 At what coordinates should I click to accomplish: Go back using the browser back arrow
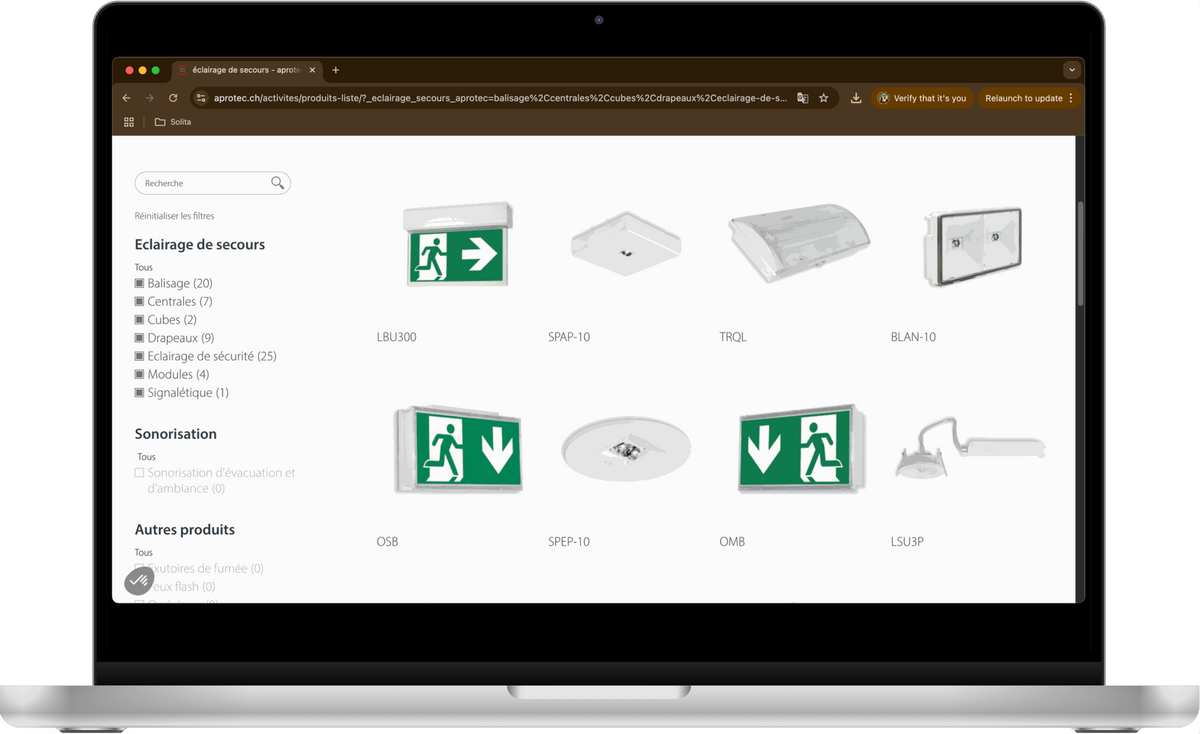[127, 98]
